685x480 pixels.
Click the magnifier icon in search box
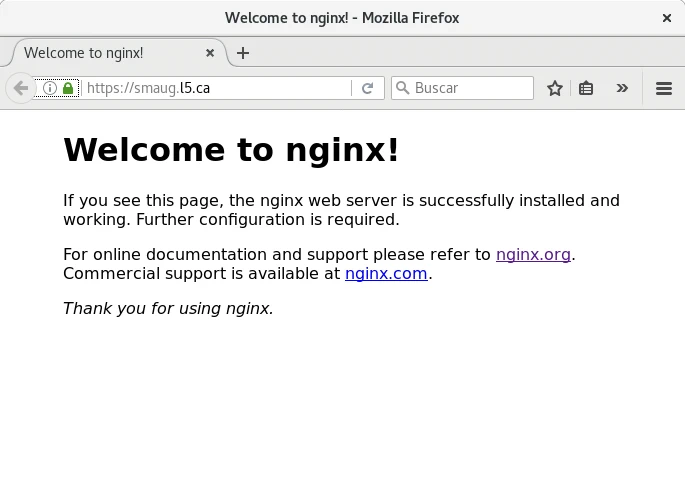point(403,88)
